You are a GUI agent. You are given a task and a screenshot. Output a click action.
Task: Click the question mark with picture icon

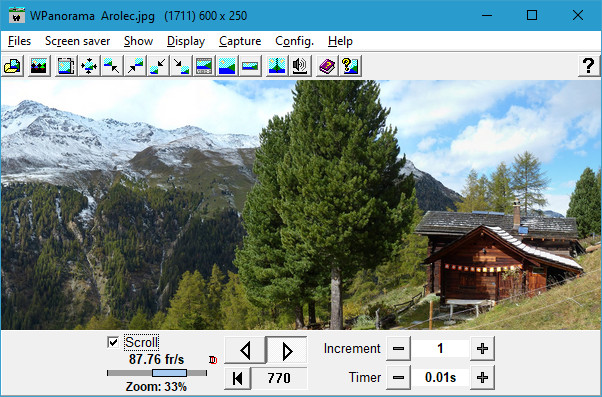[350, 66]
